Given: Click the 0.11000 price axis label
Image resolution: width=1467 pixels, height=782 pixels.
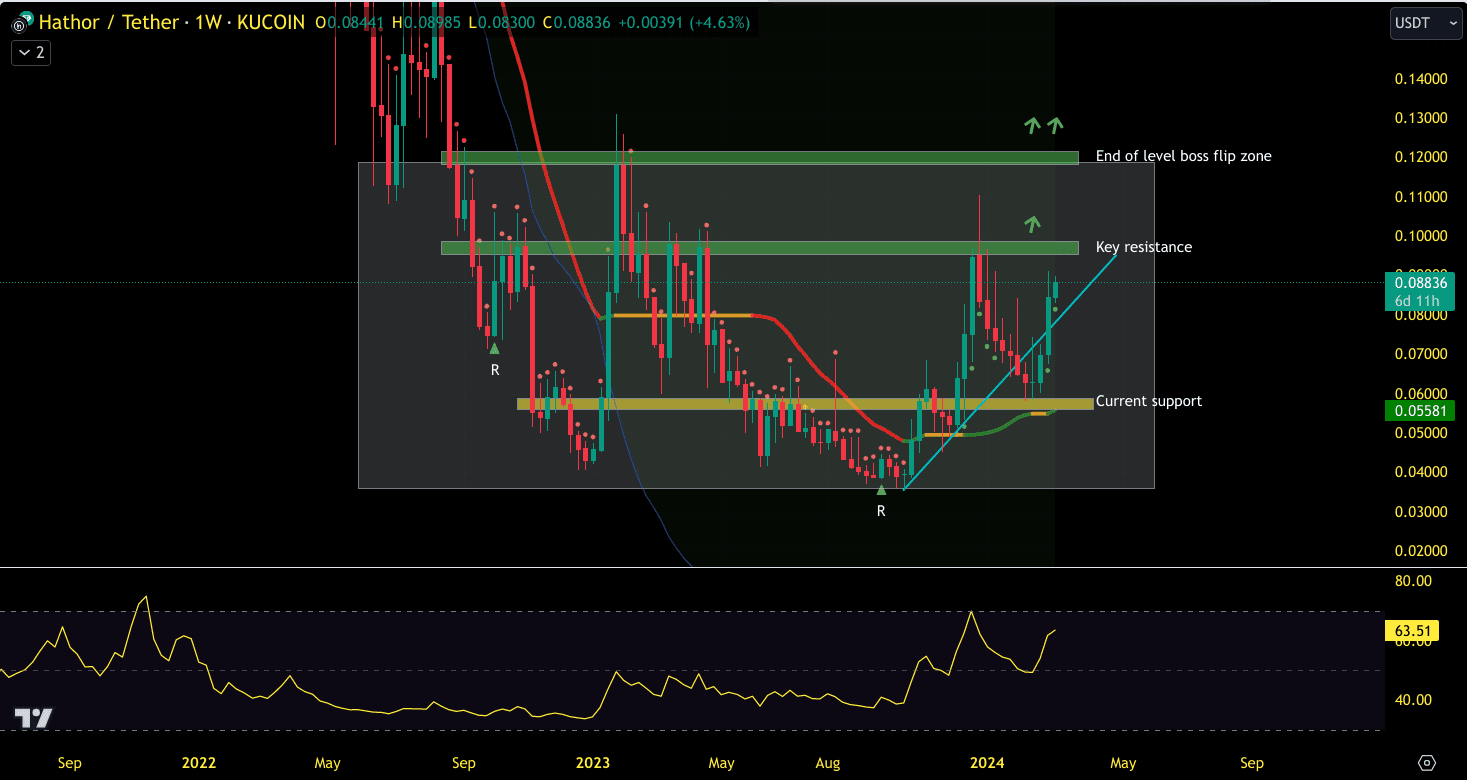Looking at the screenshot, I should 1421,197.
